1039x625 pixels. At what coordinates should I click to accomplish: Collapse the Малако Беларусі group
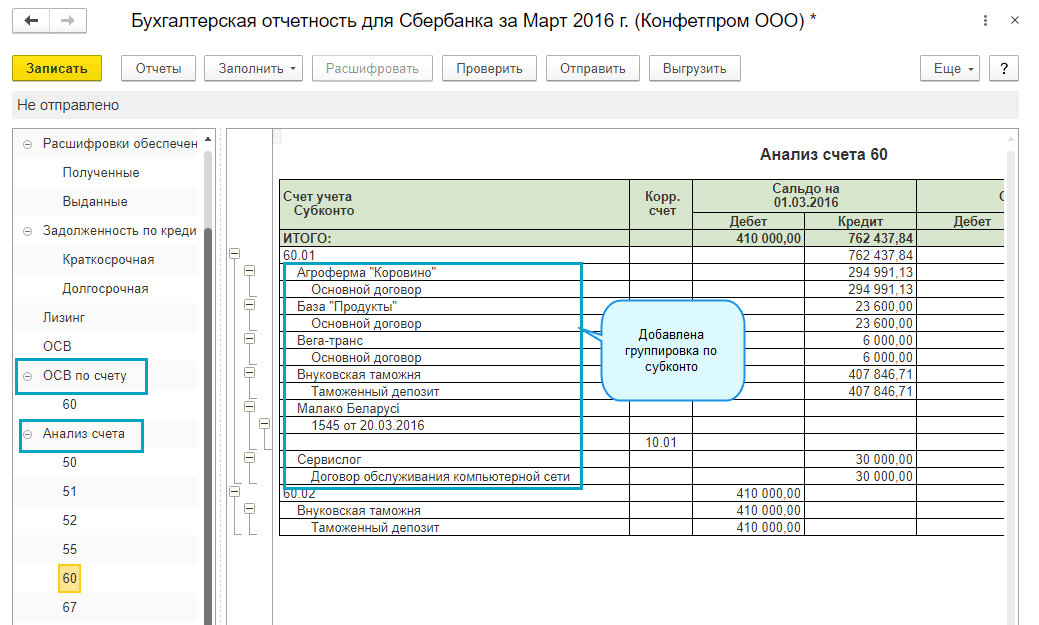pyautogui.click(x=249, y=406)
